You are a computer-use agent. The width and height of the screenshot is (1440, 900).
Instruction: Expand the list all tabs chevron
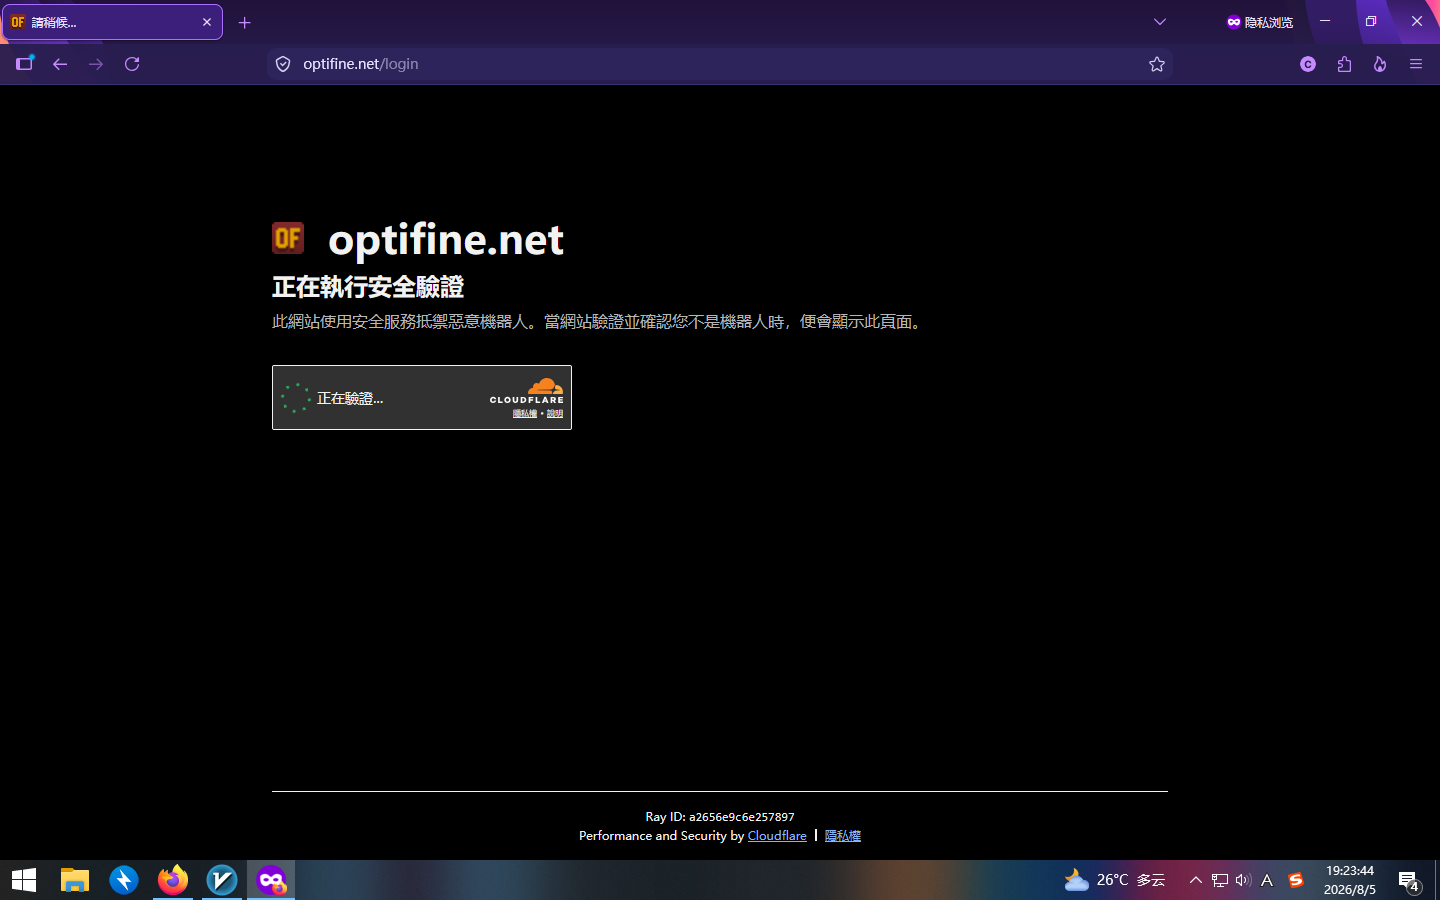pos(1160,22)
